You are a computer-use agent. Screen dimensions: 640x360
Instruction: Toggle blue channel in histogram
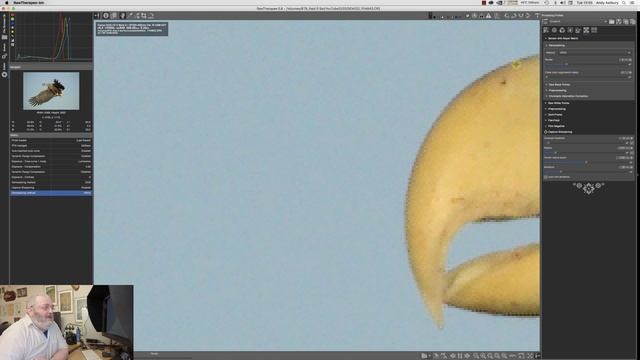13,23
